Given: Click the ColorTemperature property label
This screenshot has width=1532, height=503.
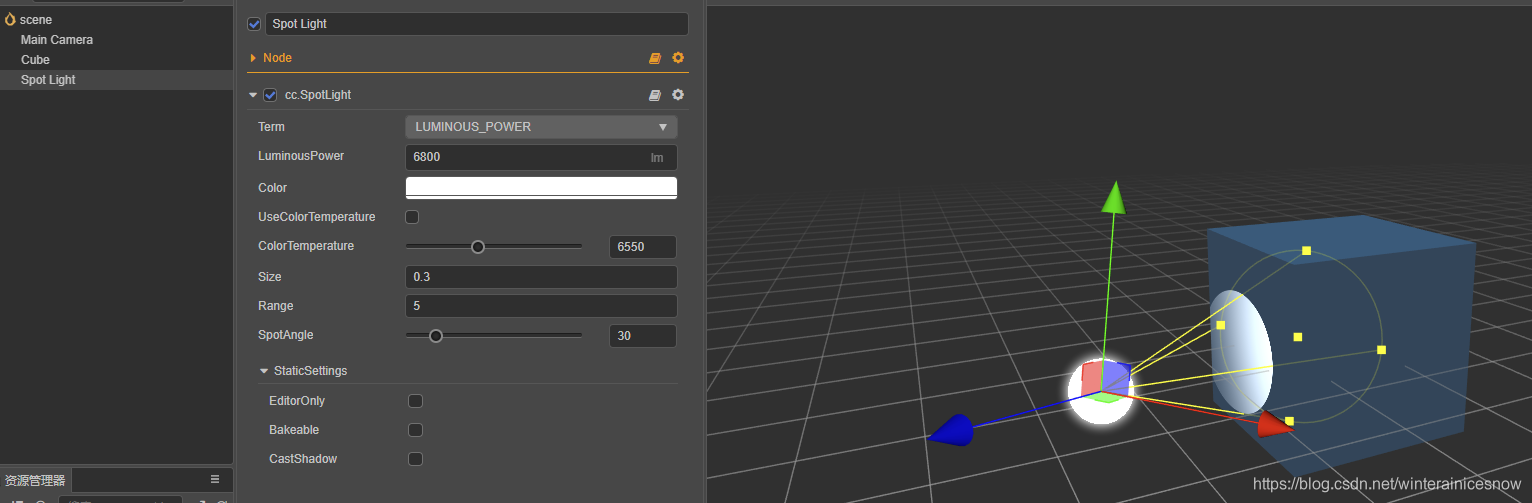Looking at the screenshot, I should click(x=306, y=246).
